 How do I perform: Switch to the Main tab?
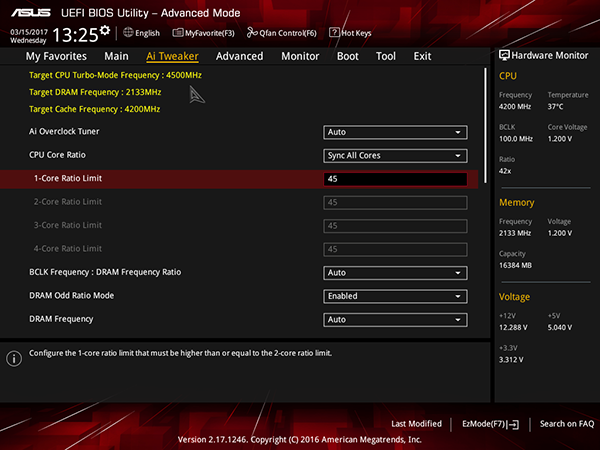pyautogui.click(x=116, y=56)
